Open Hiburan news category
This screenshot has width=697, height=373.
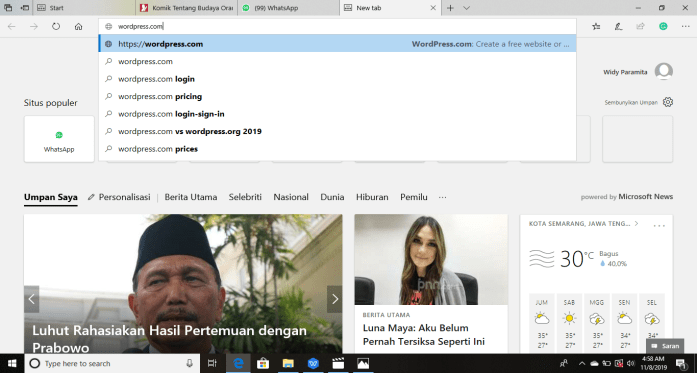click(x=372, y=197)
